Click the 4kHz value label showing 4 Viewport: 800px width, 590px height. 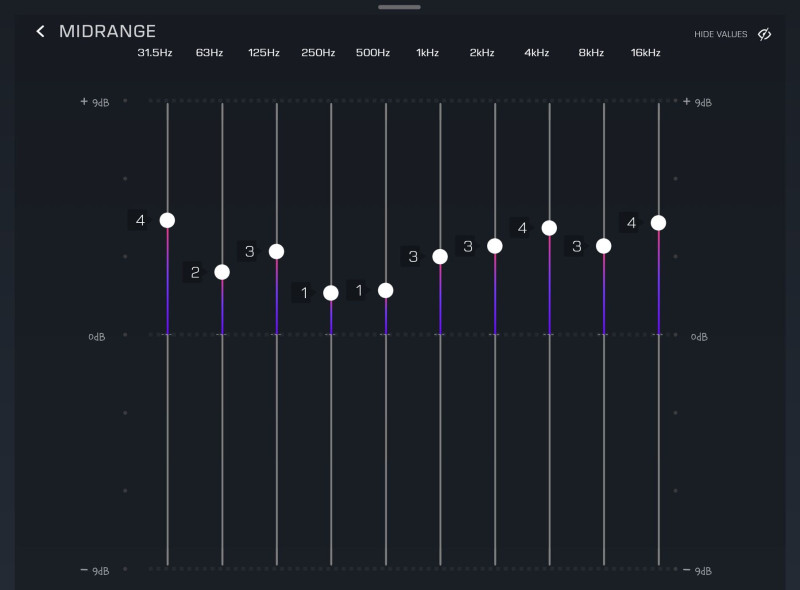522,228
